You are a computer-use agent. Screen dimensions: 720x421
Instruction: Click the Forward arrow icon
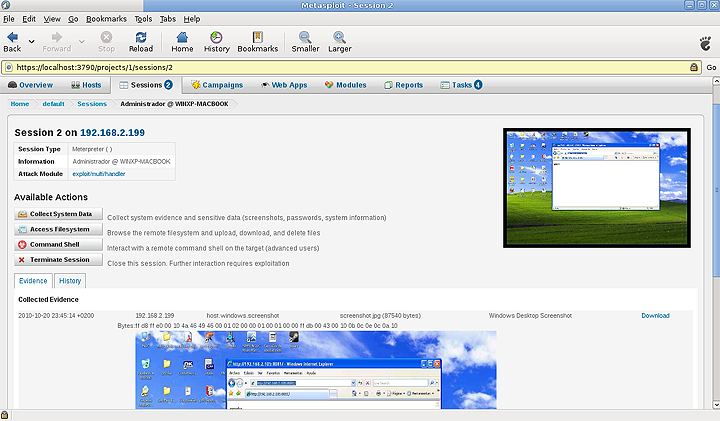point(56,38)
